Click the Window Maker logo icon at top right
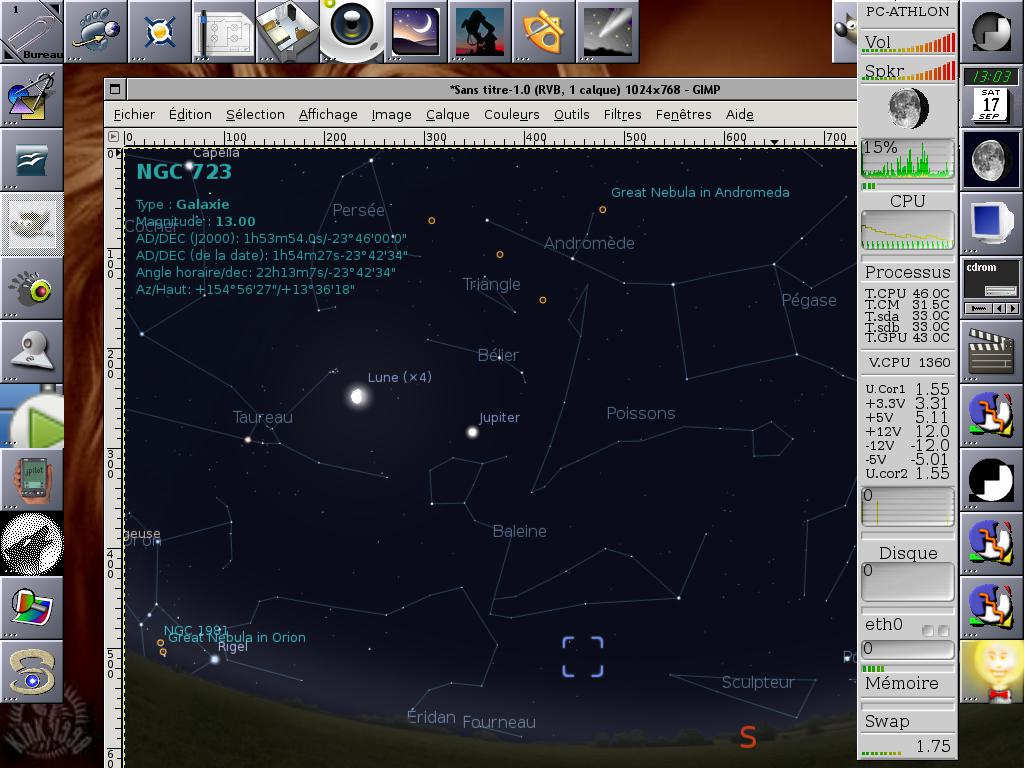The image size is (1024, 768). [x=991, y=31]
